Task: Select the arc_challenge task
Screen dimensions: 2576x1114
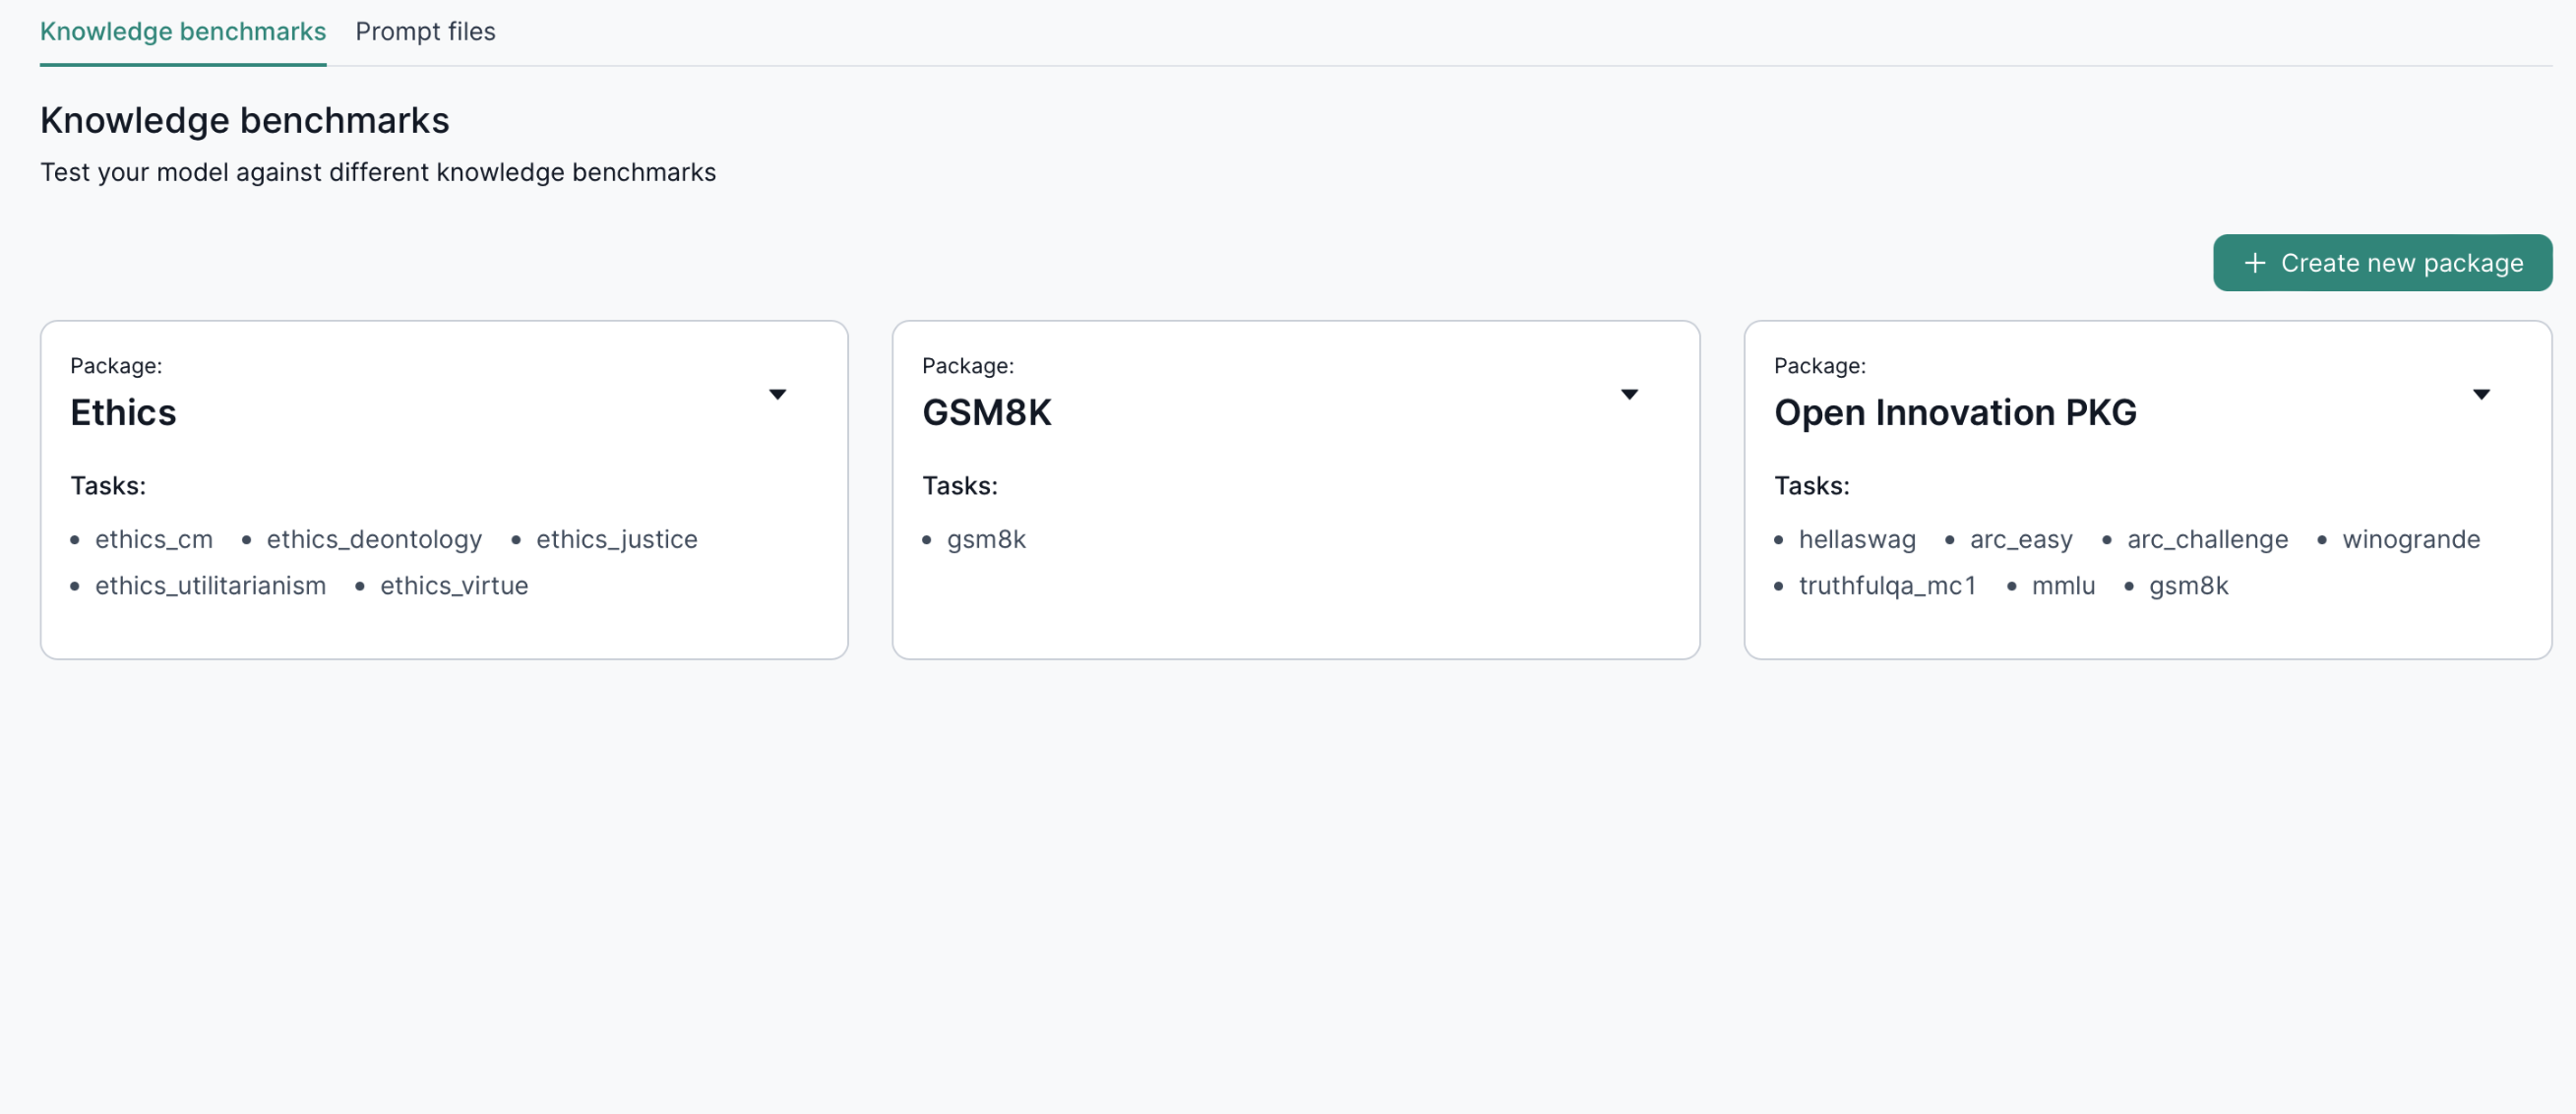Action: [2205, 539]
